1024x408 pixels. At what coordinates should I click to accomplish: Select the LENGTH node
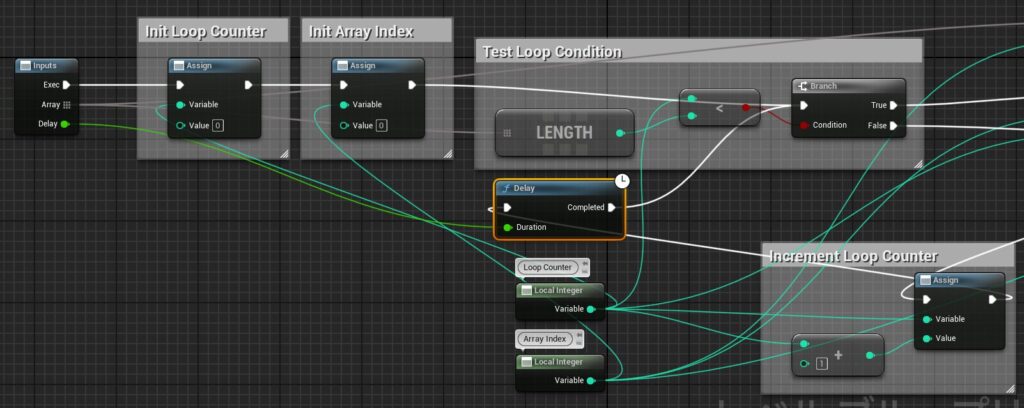coord(564,133)
